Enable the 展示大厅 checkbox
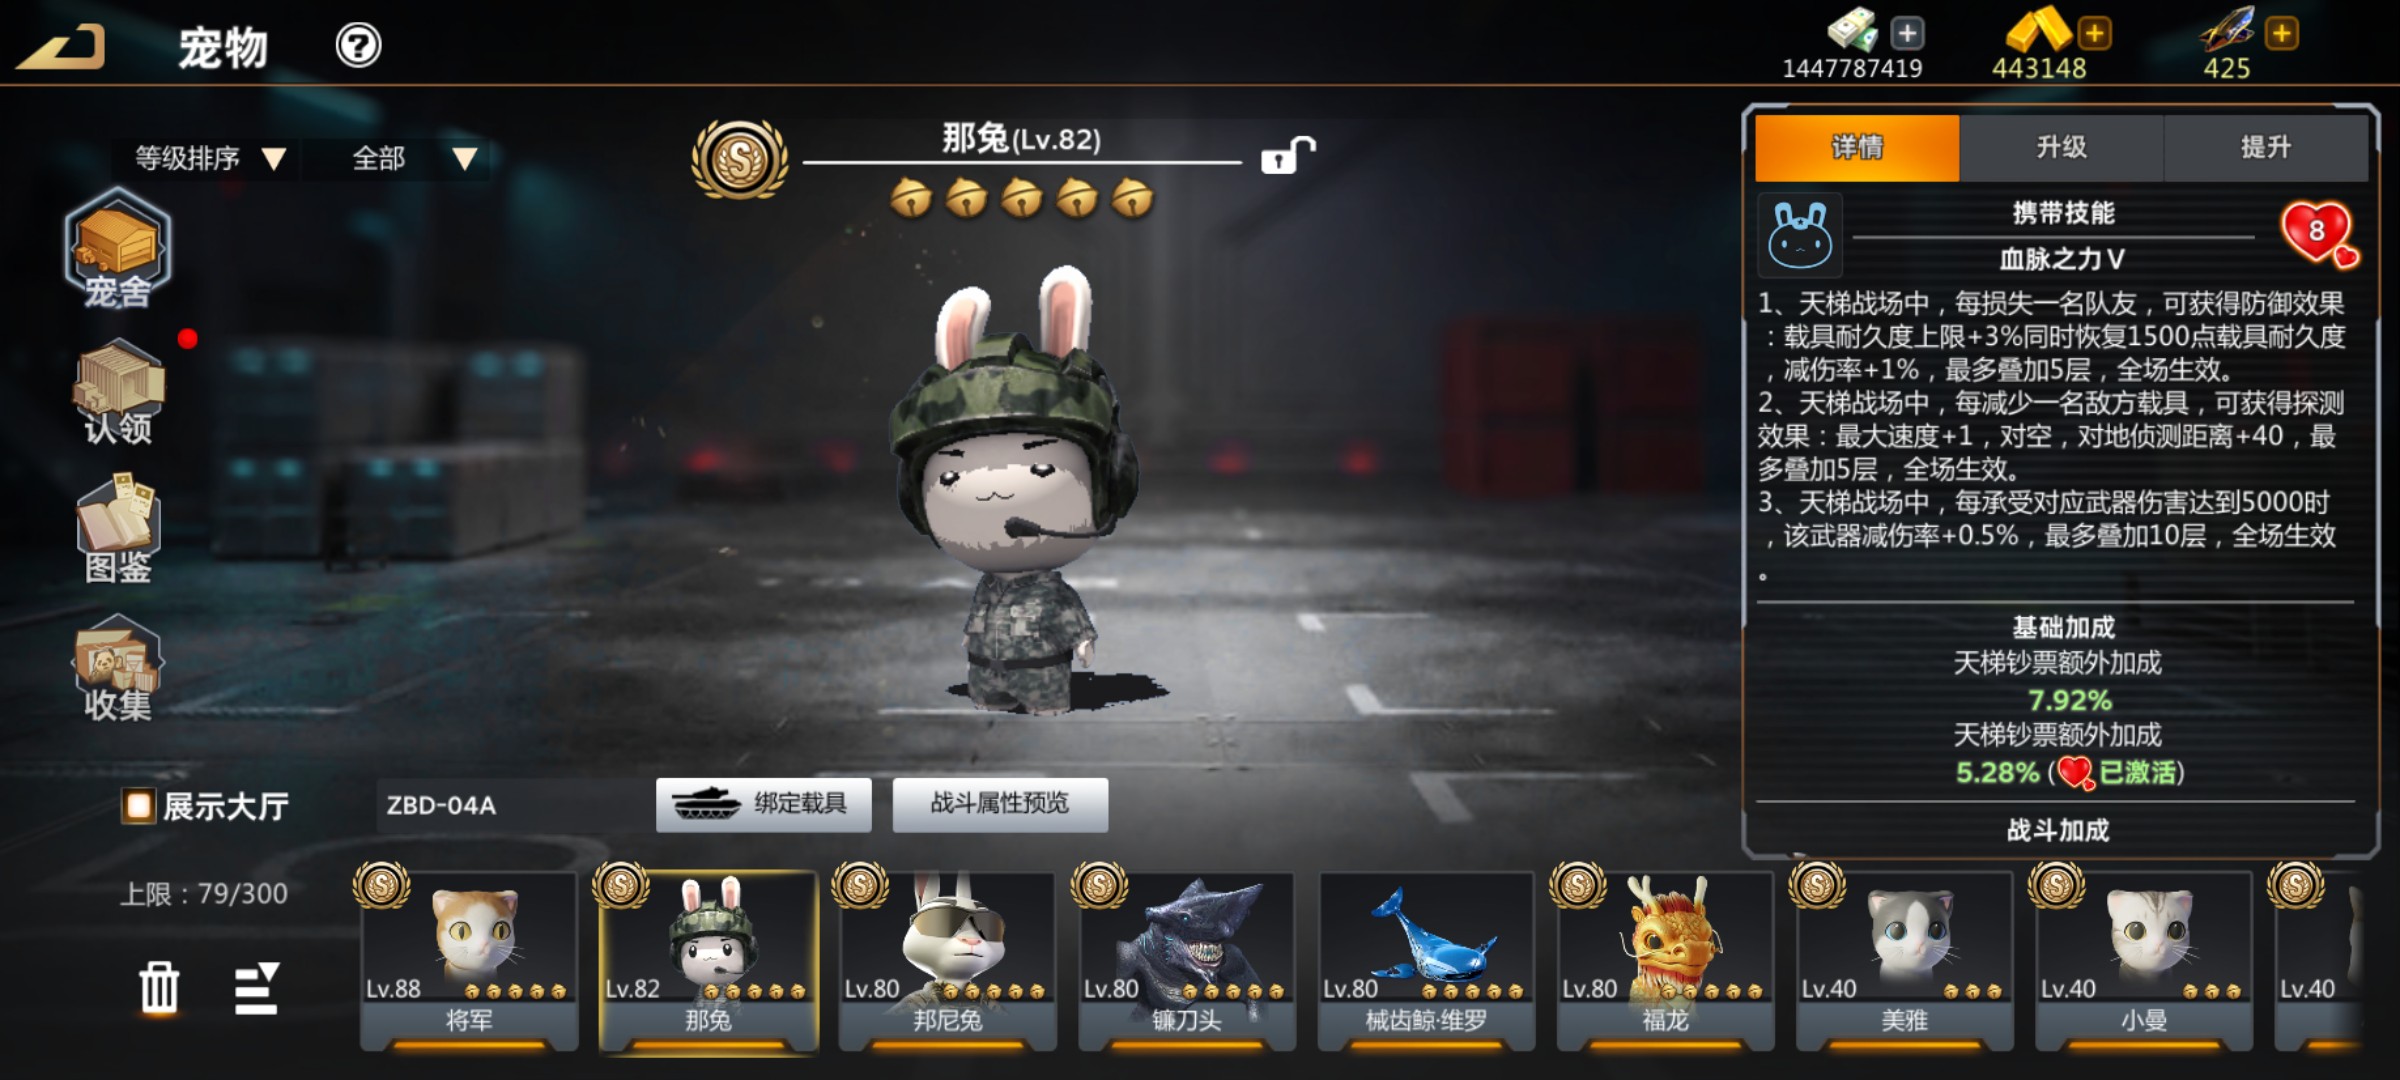 (x=138, y=806)
